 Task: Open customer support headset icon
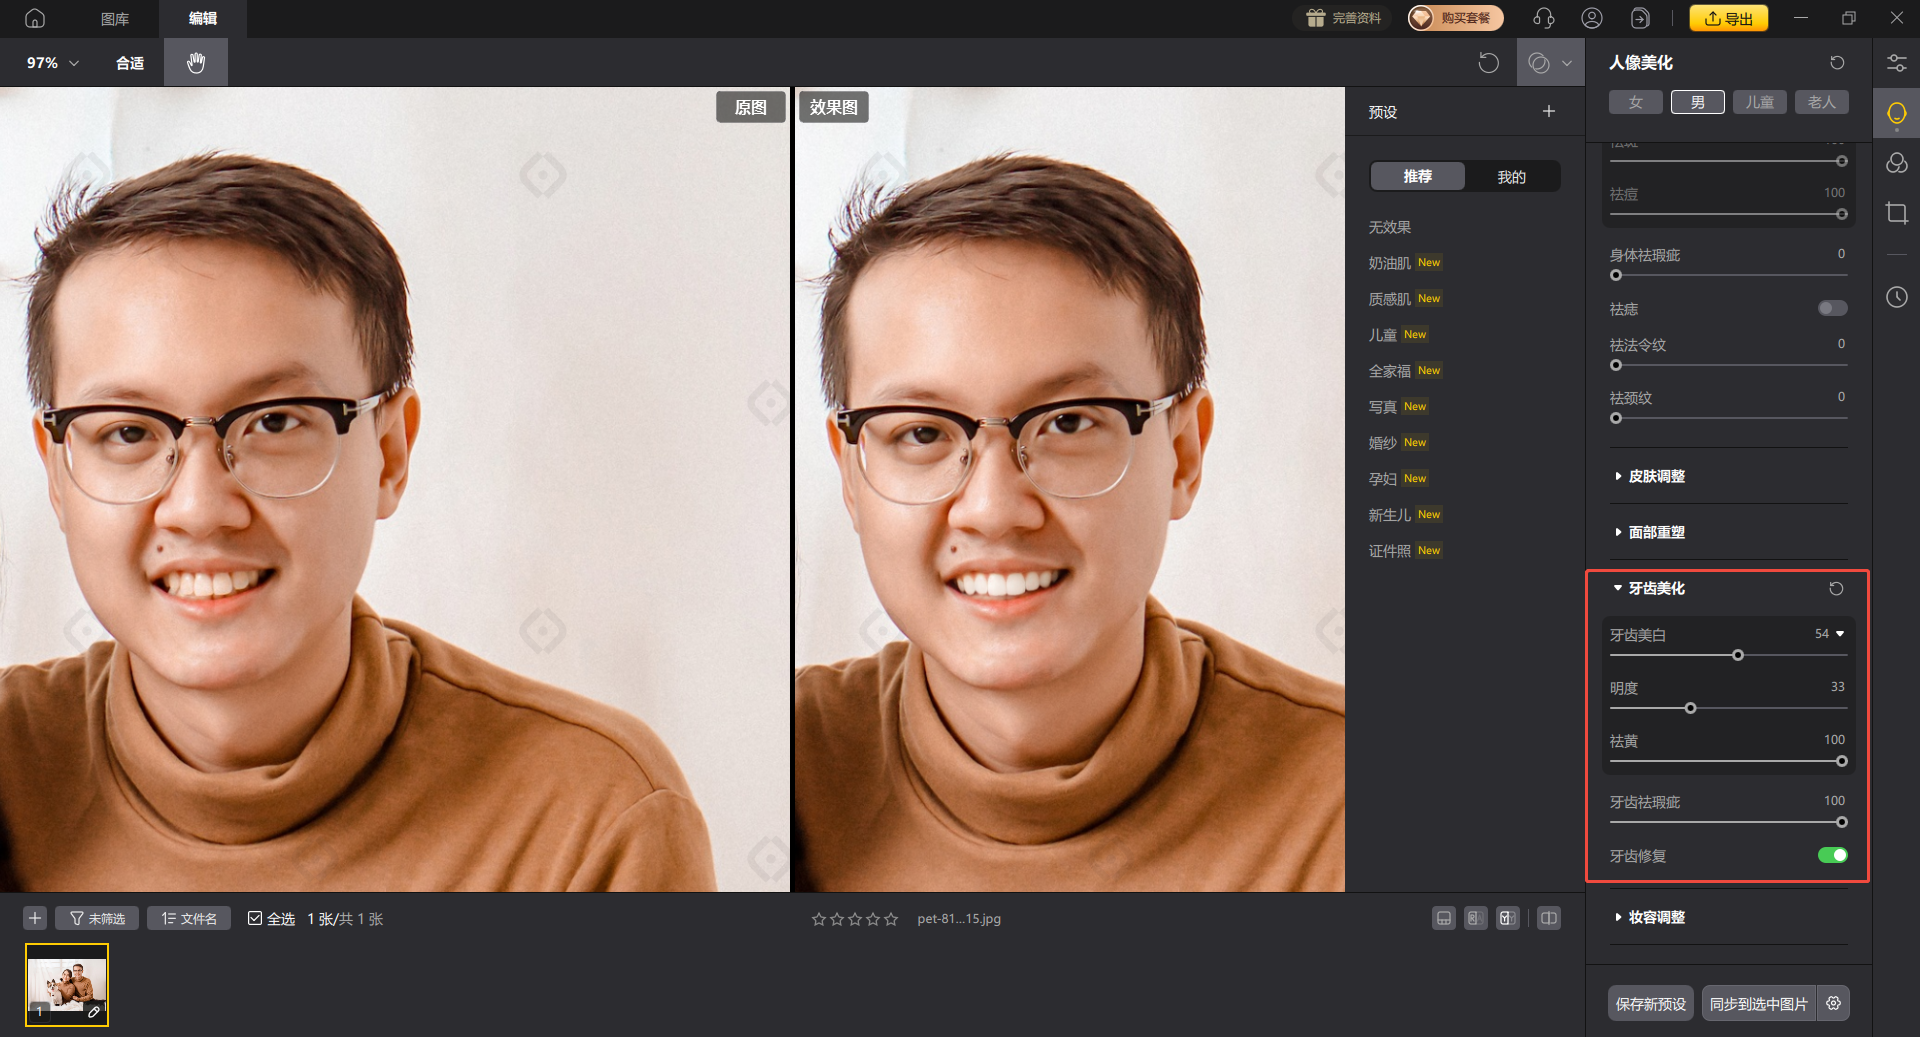click(x=1544, y=18)
